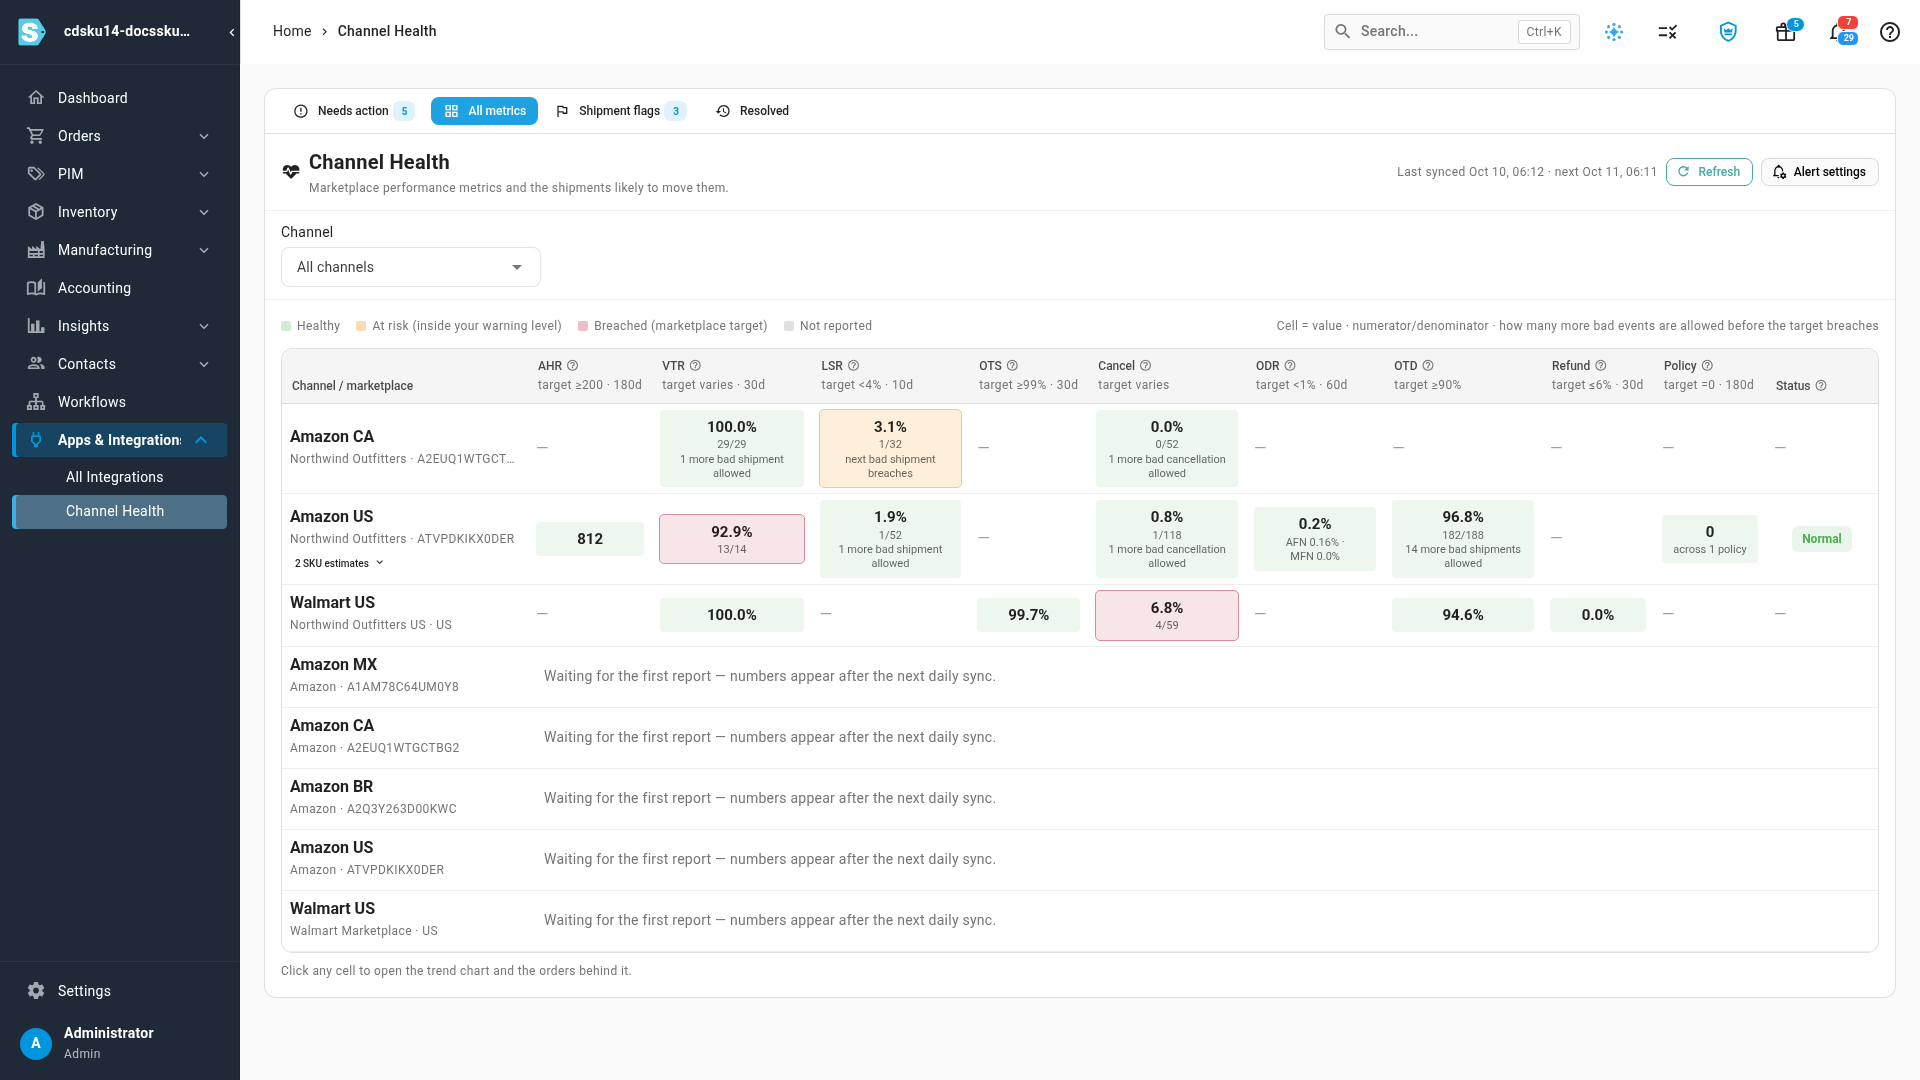1920x1080 pixels.
Task: Collapse the sidebar with the arrow
Action: coord(232,32)
